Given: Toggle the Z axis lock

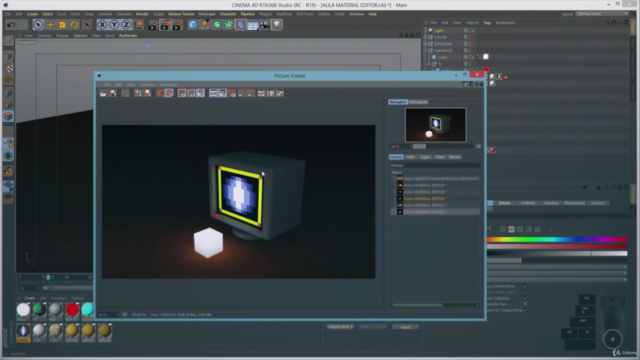Looking at the screenshot, I should [126, 25].
